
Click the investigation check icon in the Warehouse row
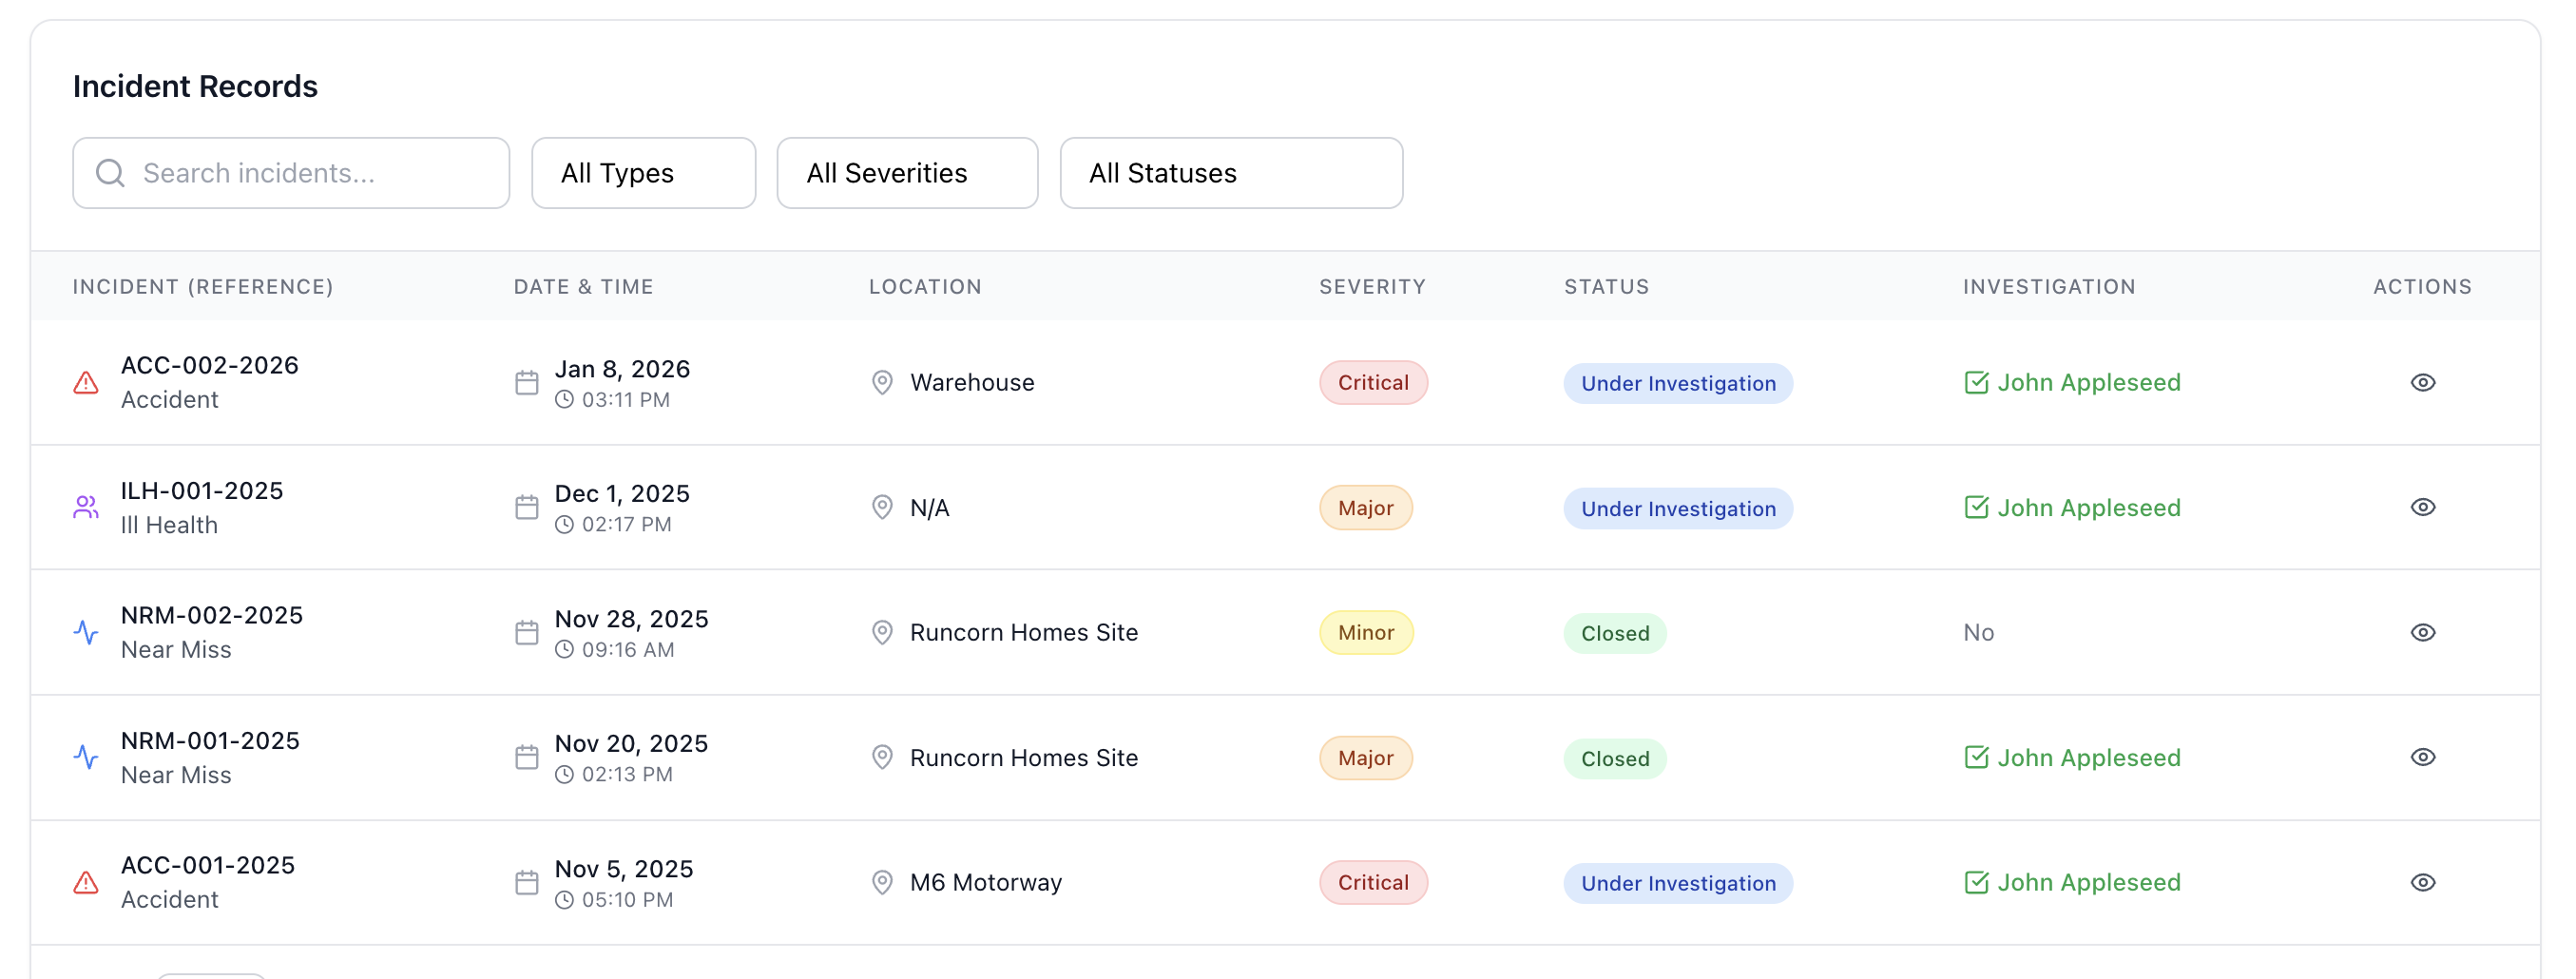(x=1976, y=383)
